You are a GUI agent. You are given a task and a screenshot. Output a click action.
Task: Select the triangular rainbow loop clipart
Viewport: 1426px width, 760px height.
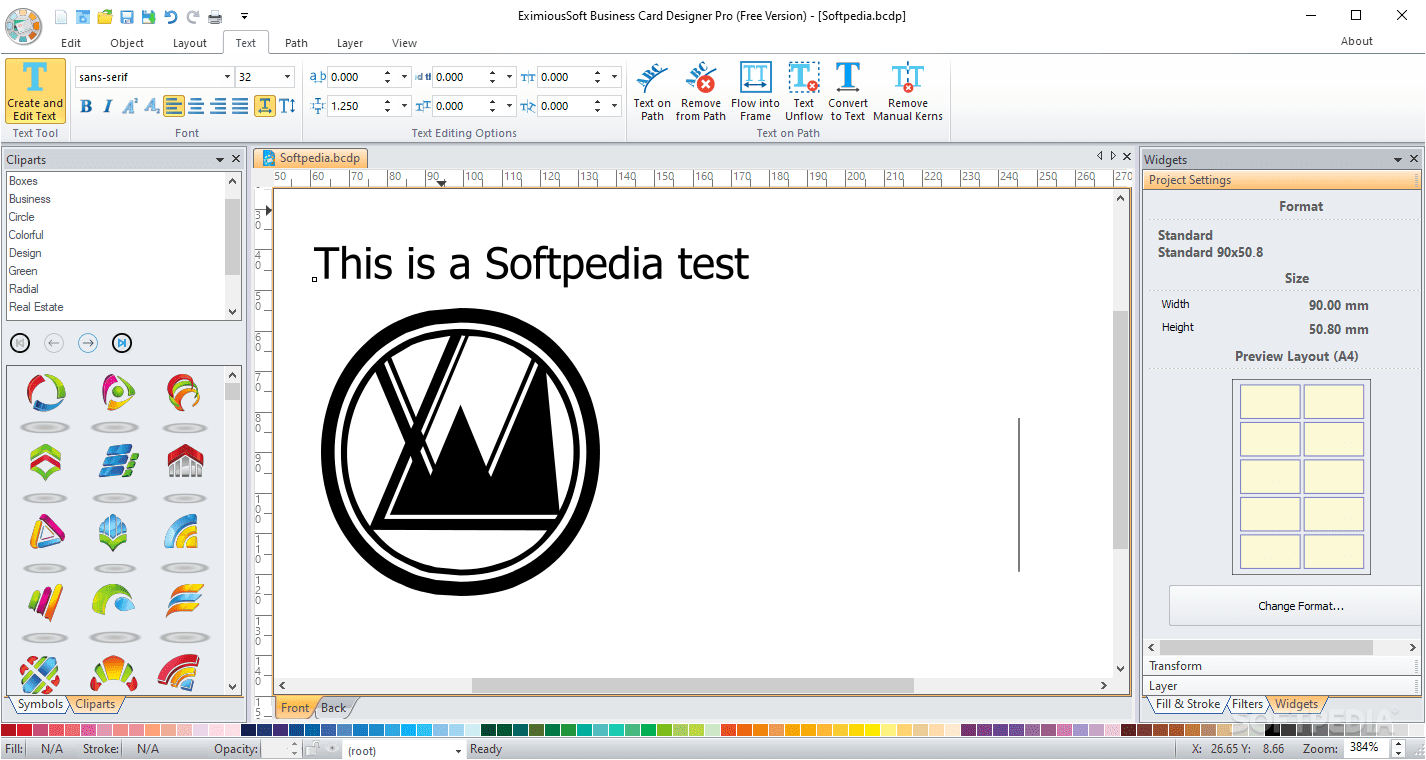[45, 531]
